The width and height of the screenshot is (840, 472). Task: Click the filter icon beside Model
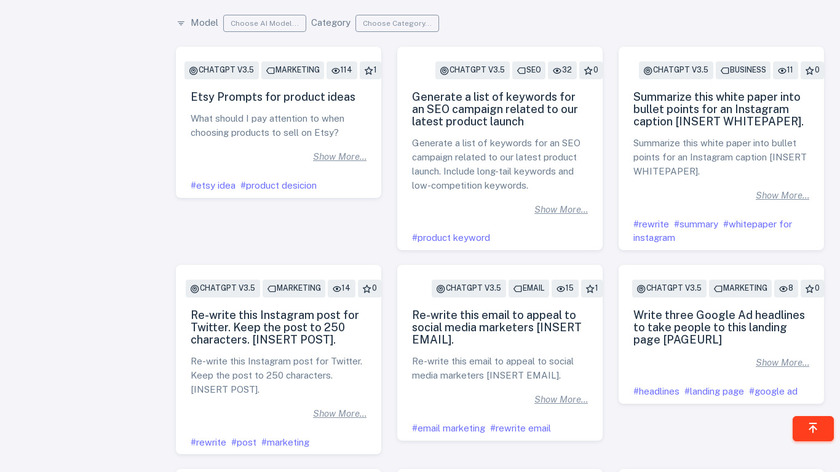click(x=181, y=23)
